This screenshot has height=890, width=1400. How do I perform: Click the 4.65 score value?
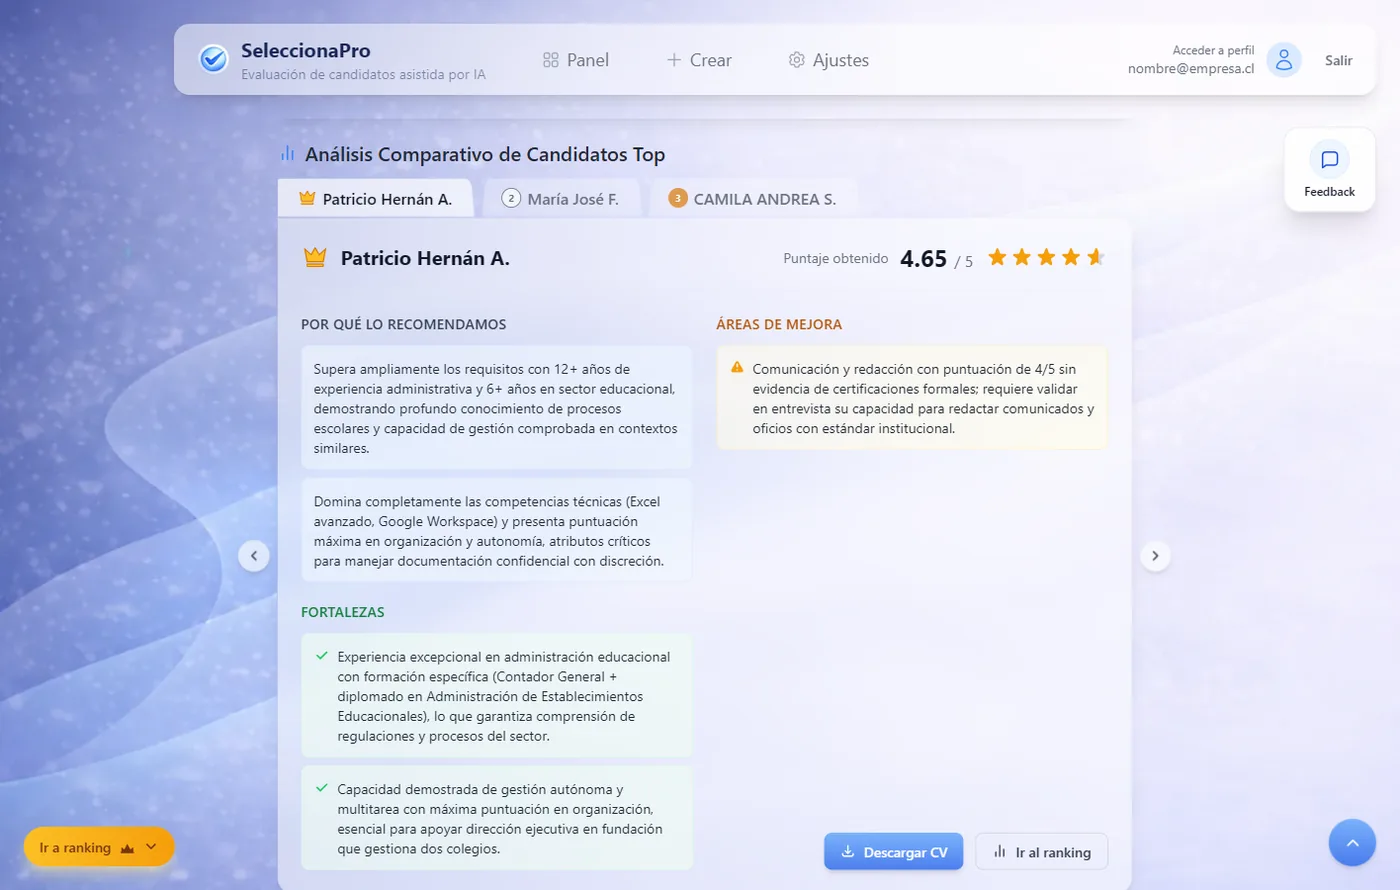coord(923,259)
